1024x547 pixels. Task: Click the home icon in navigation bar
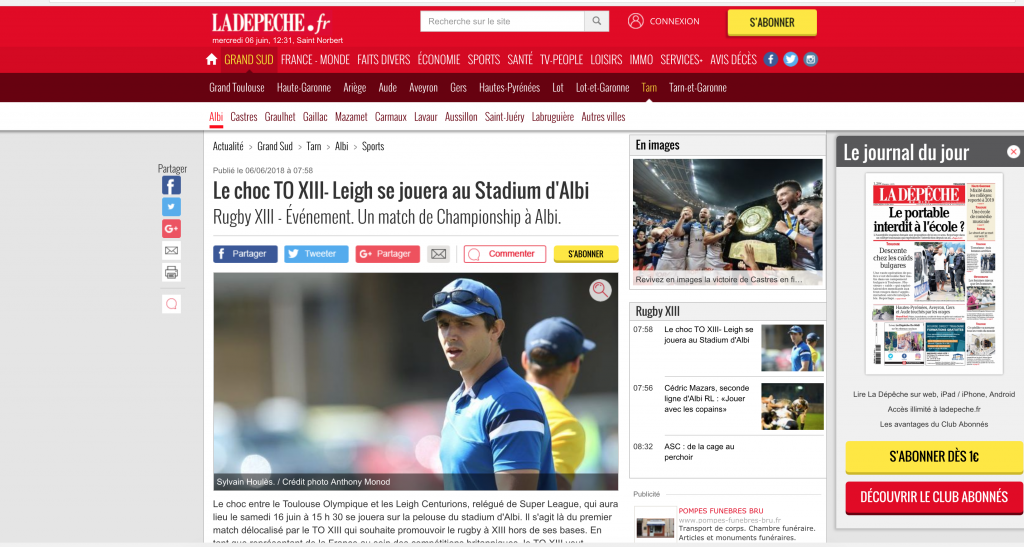(211, 59)
